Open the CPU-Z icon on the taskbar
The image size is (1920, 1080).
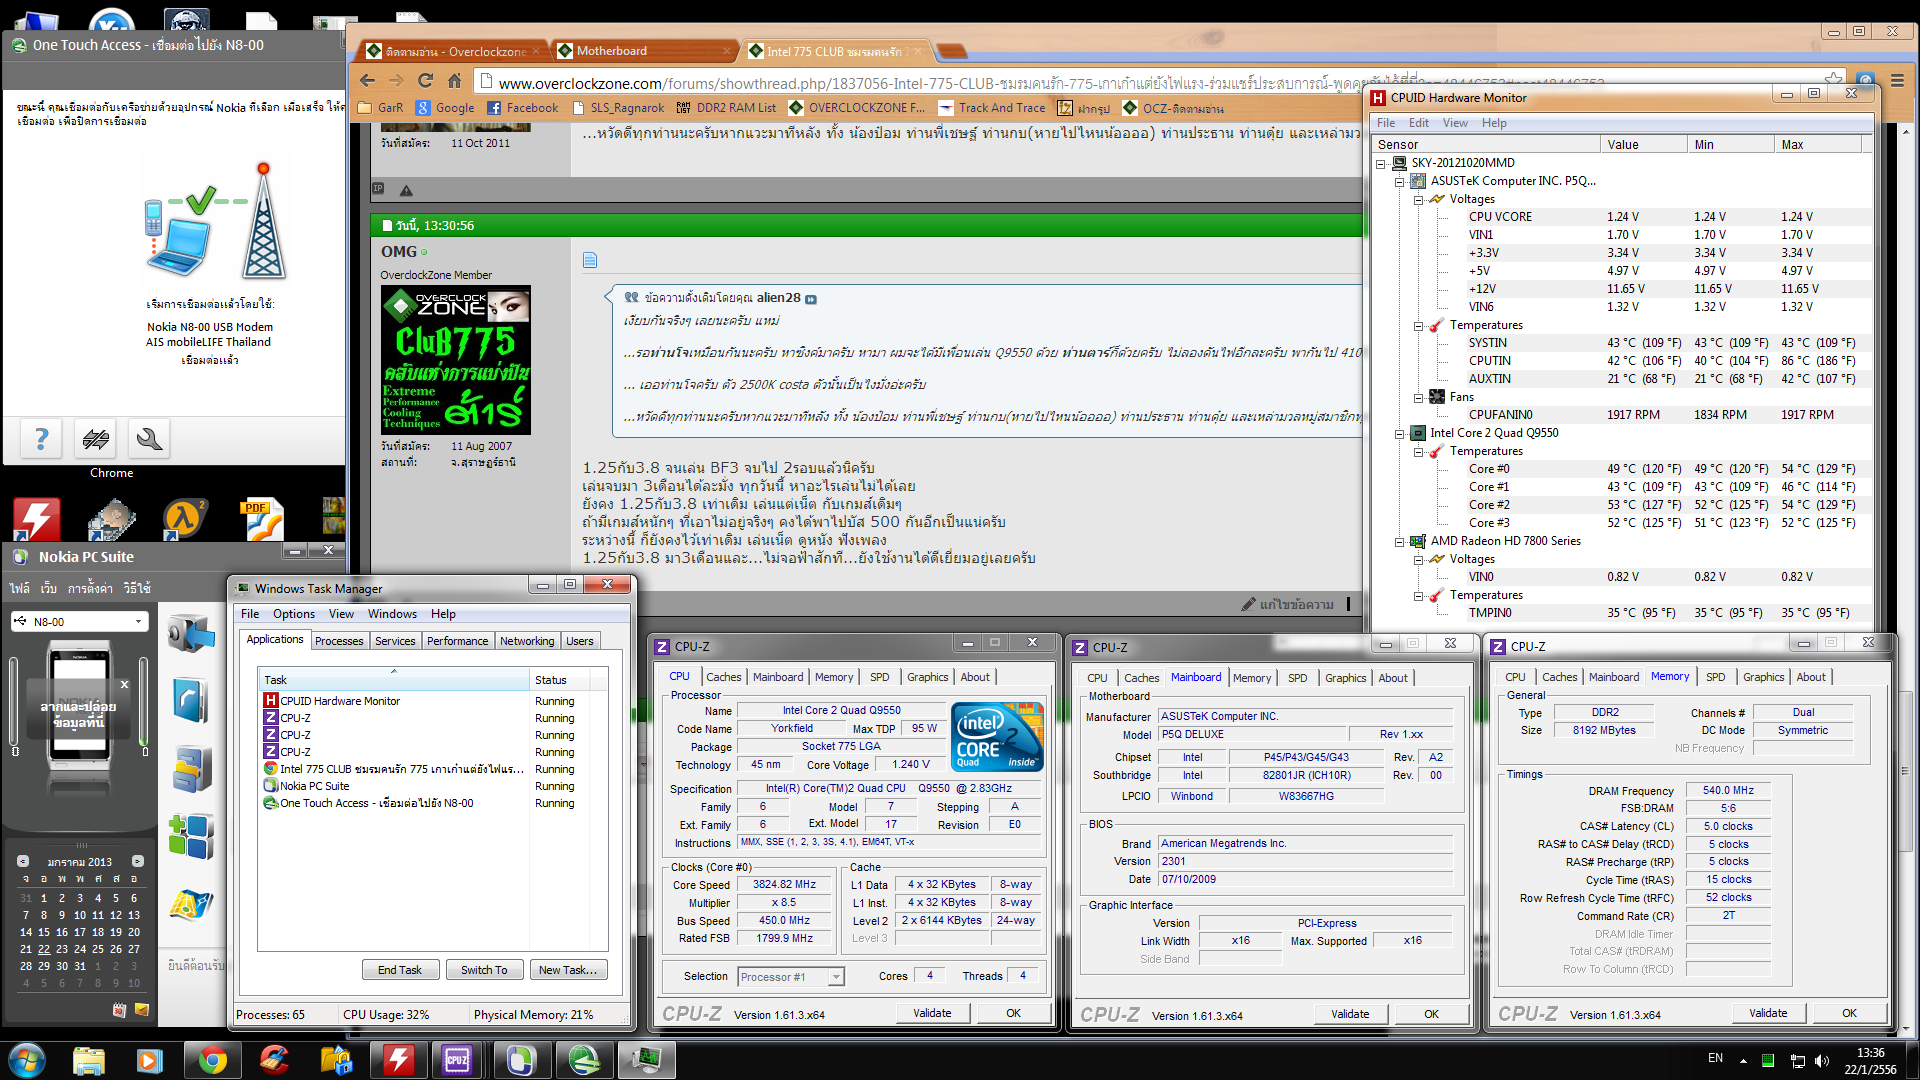pos(457,1059)
